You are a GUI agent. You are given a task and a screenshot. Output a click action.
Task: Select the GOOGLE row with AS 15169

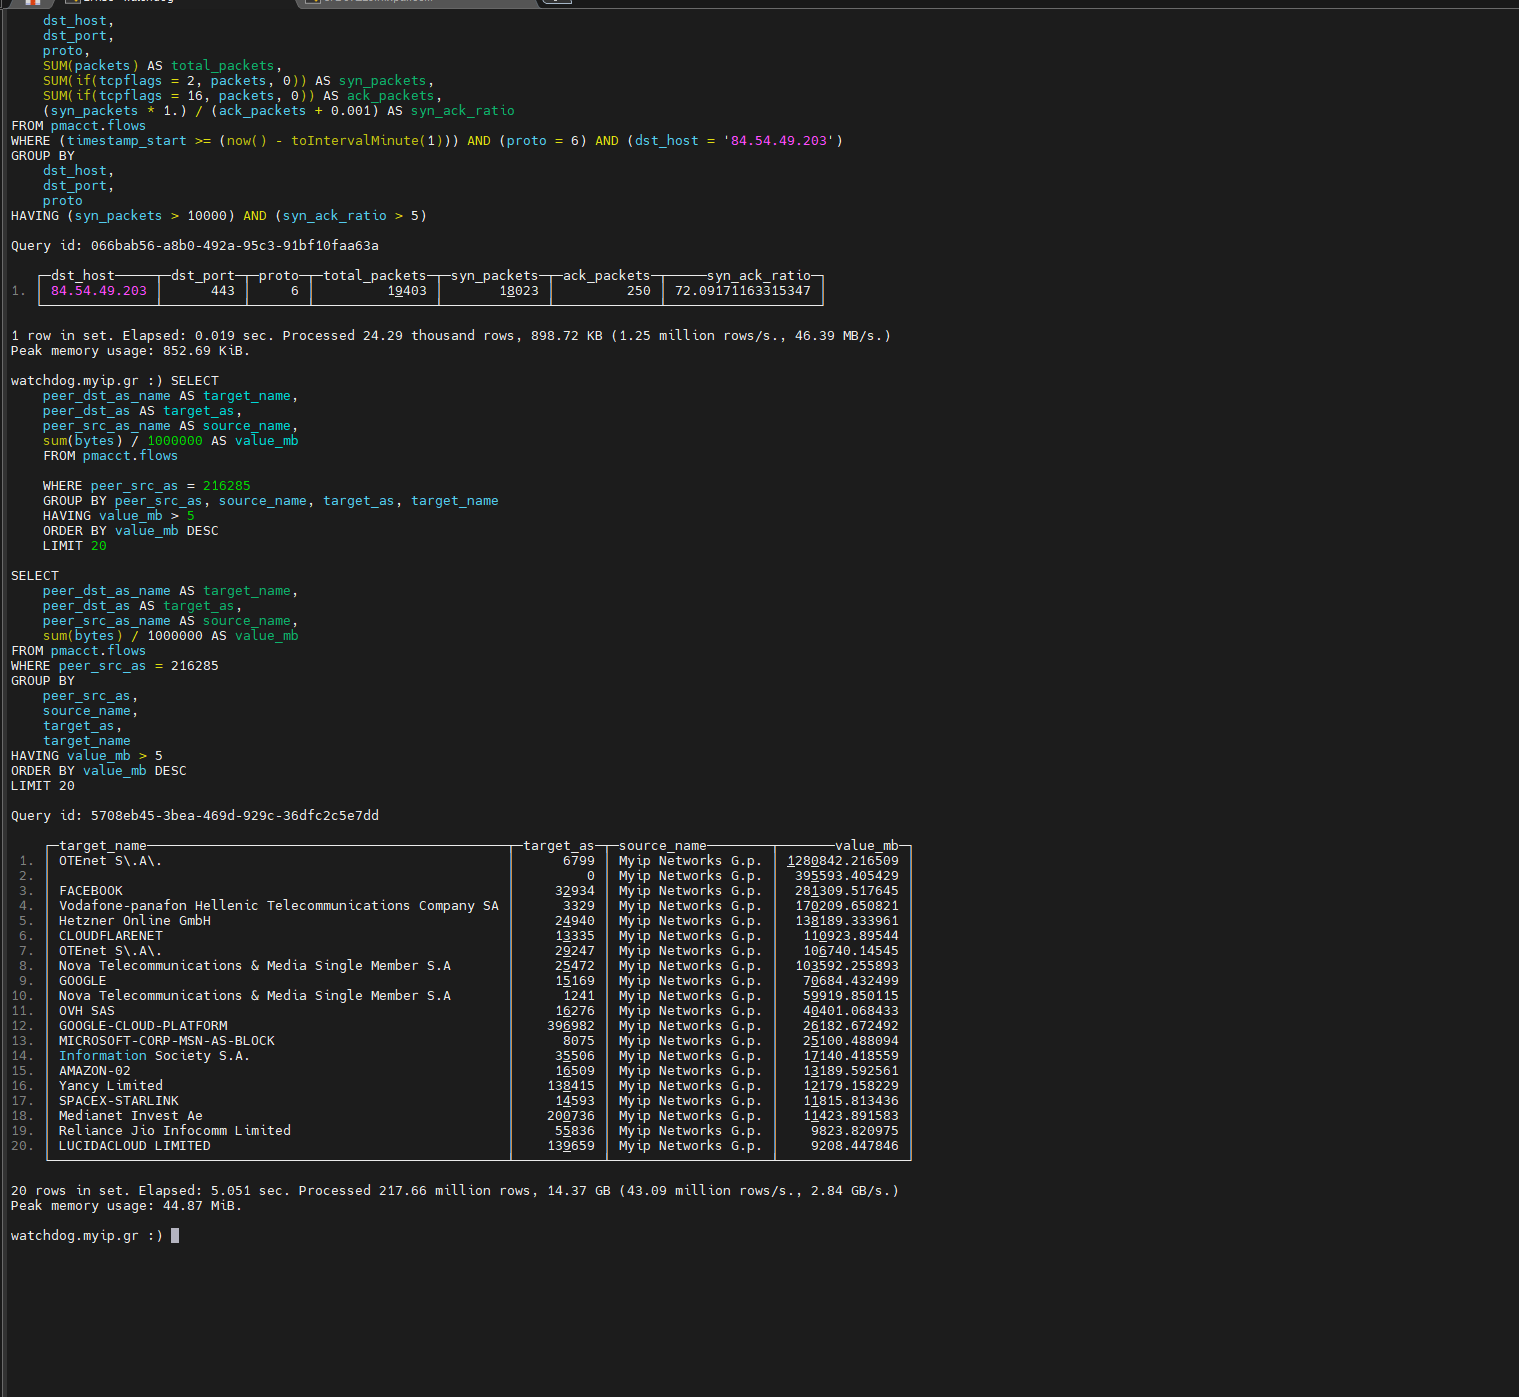[x=83, y=981]
